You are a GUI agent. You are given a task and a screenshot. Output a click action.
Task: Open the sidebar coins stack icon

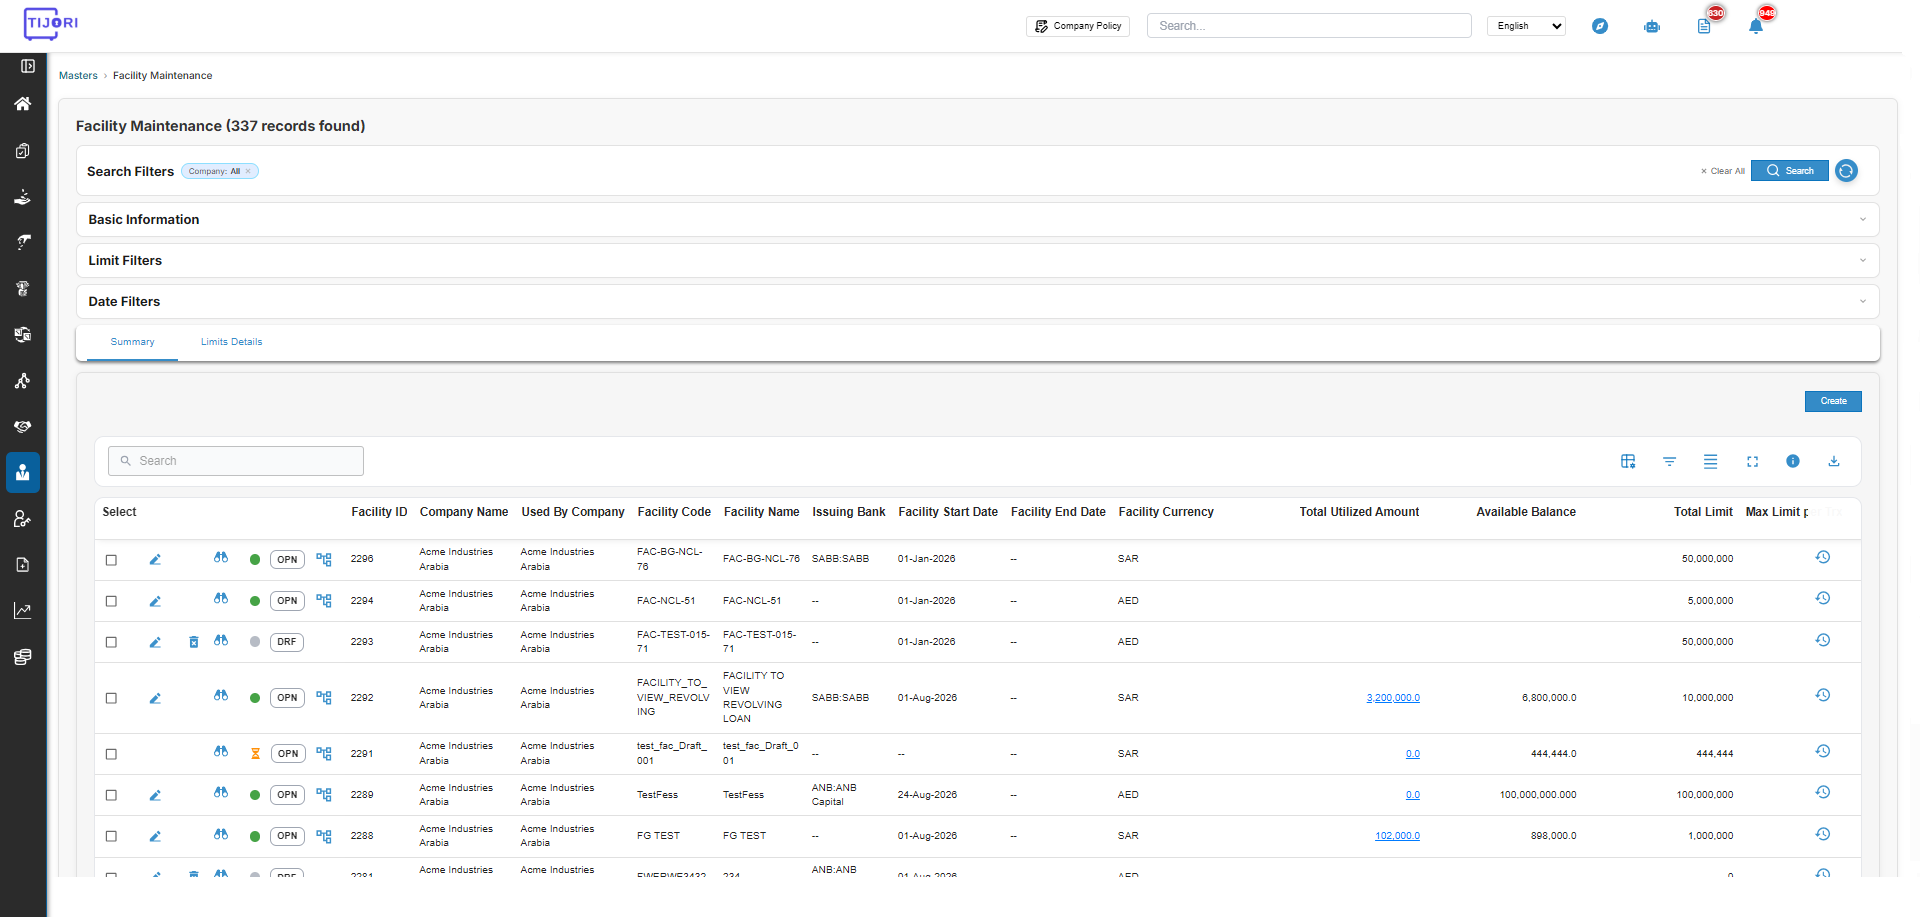[23, 657]
